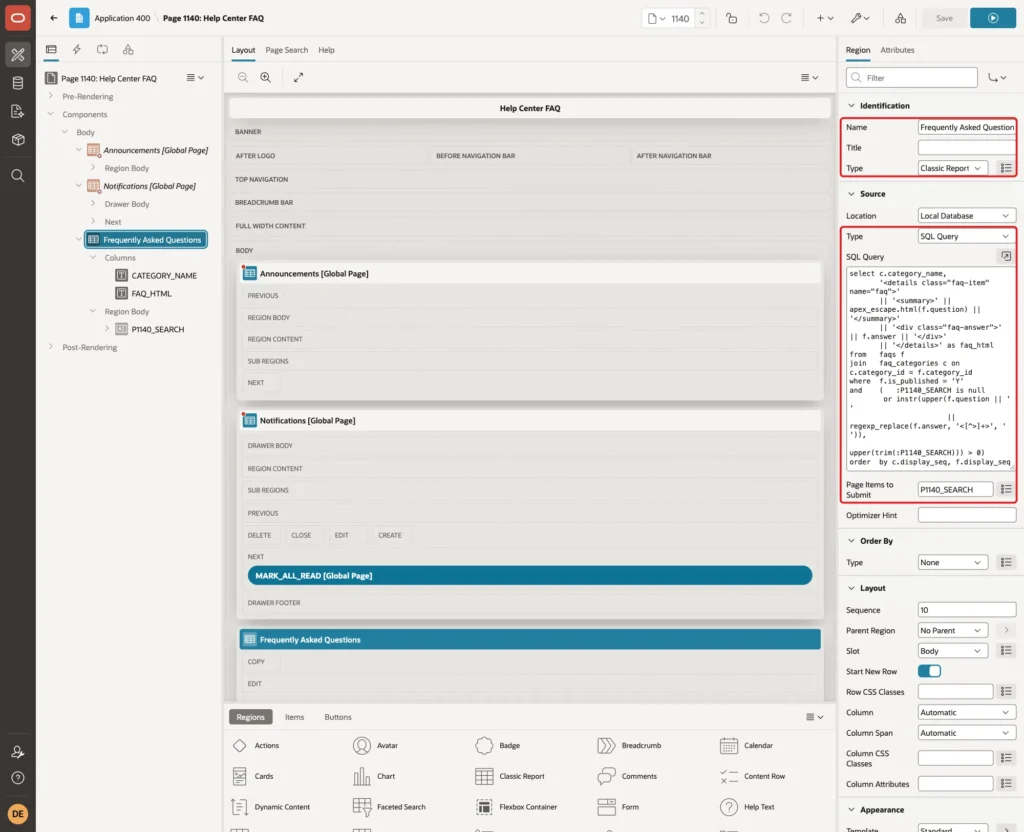Click the lock page icon
The image size is (1024, 832).
click(731, 18)
